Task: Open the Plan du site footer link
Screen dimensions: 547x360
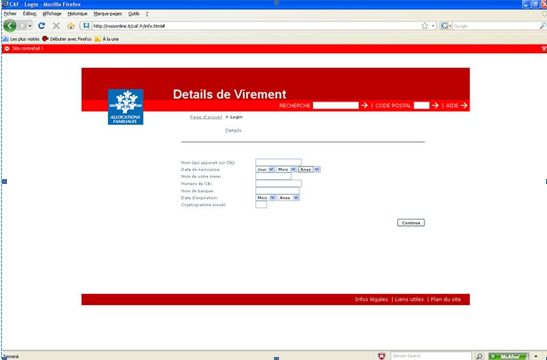Action: click(446, 299)
